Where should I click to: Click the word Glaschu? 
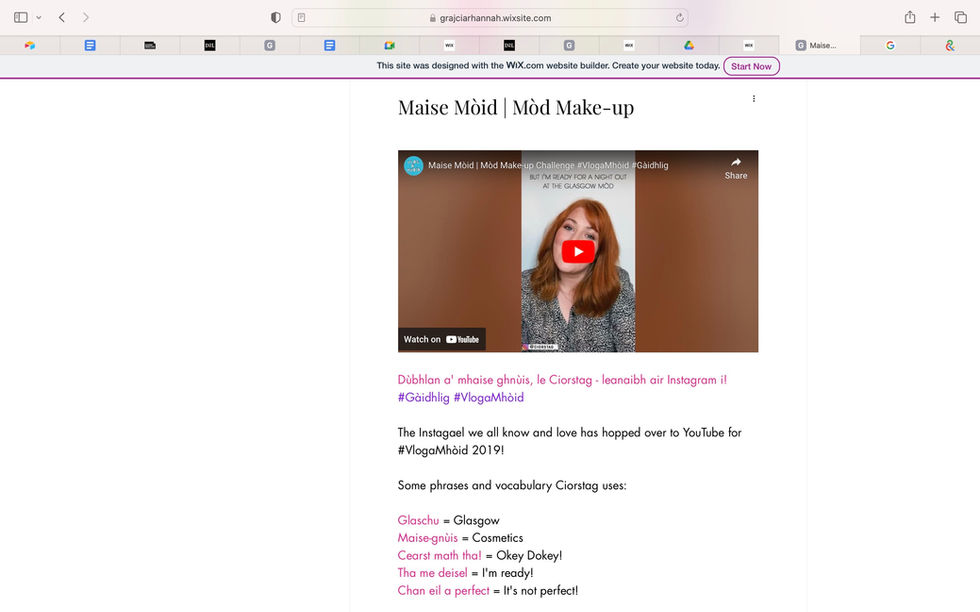click(x=418, y=520)
